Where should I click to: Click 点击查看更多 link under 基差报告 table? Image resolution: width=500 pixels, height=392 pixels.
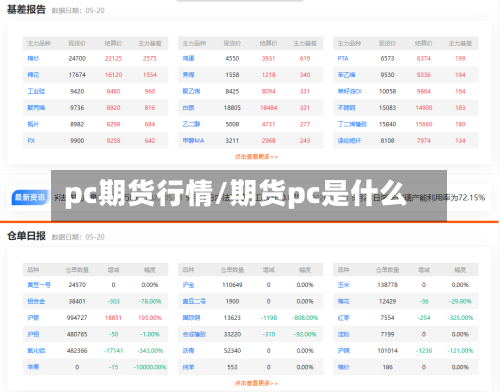point(256,157)
